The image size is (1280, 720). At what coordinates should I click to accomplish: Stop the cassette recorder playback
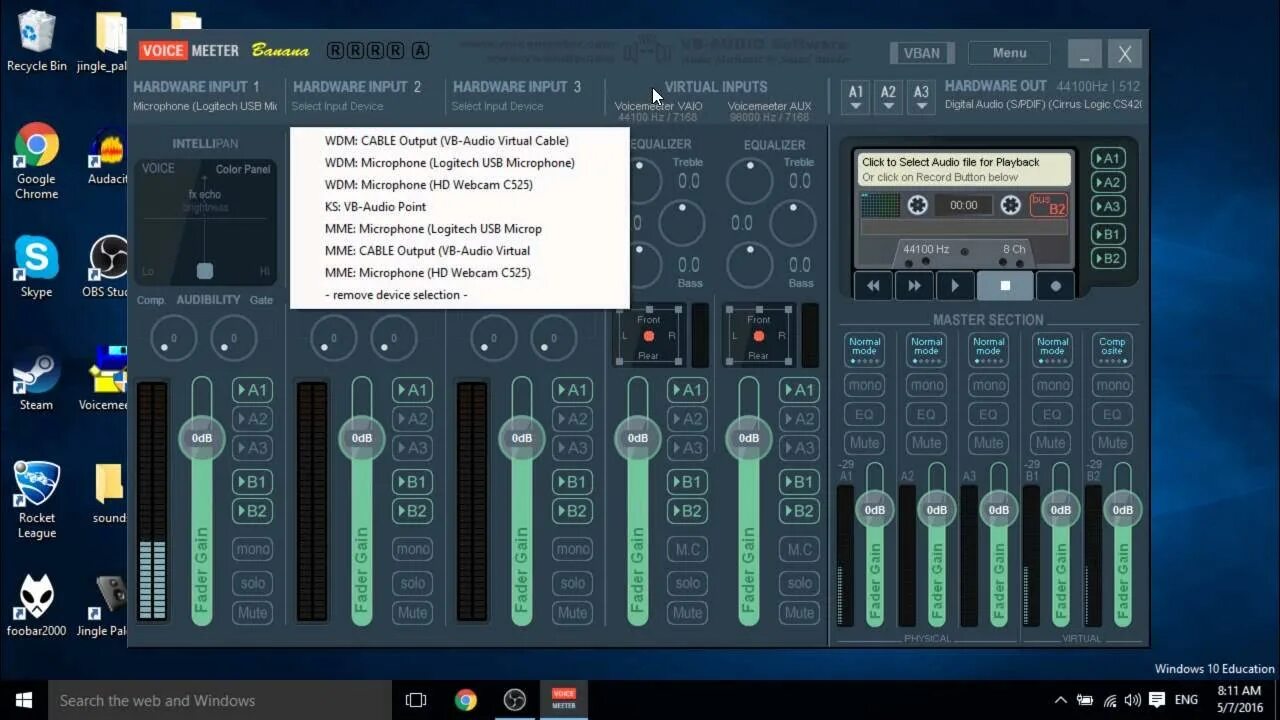[x=1005, y=285]
